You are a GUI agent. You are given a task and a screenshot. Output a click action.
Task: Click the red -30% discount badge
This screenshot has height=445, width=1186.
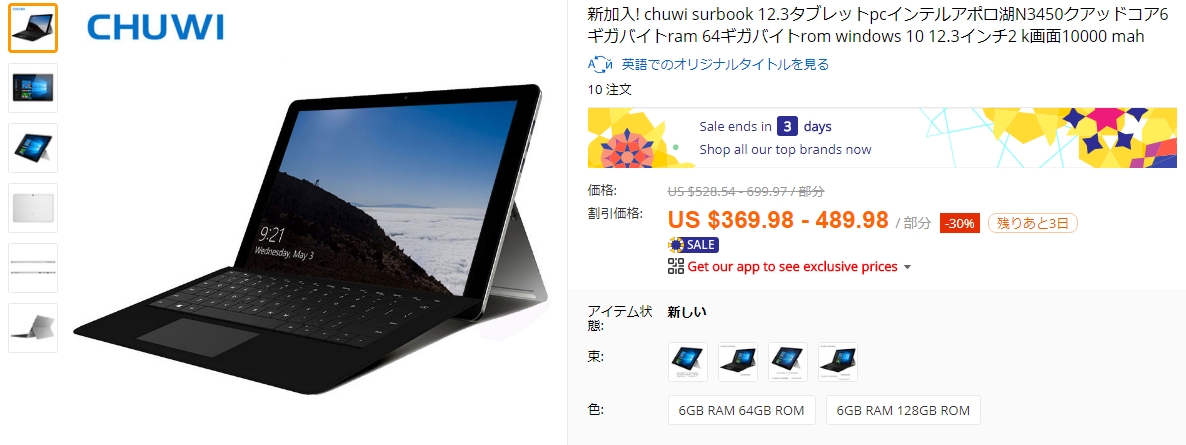[960, 223]
